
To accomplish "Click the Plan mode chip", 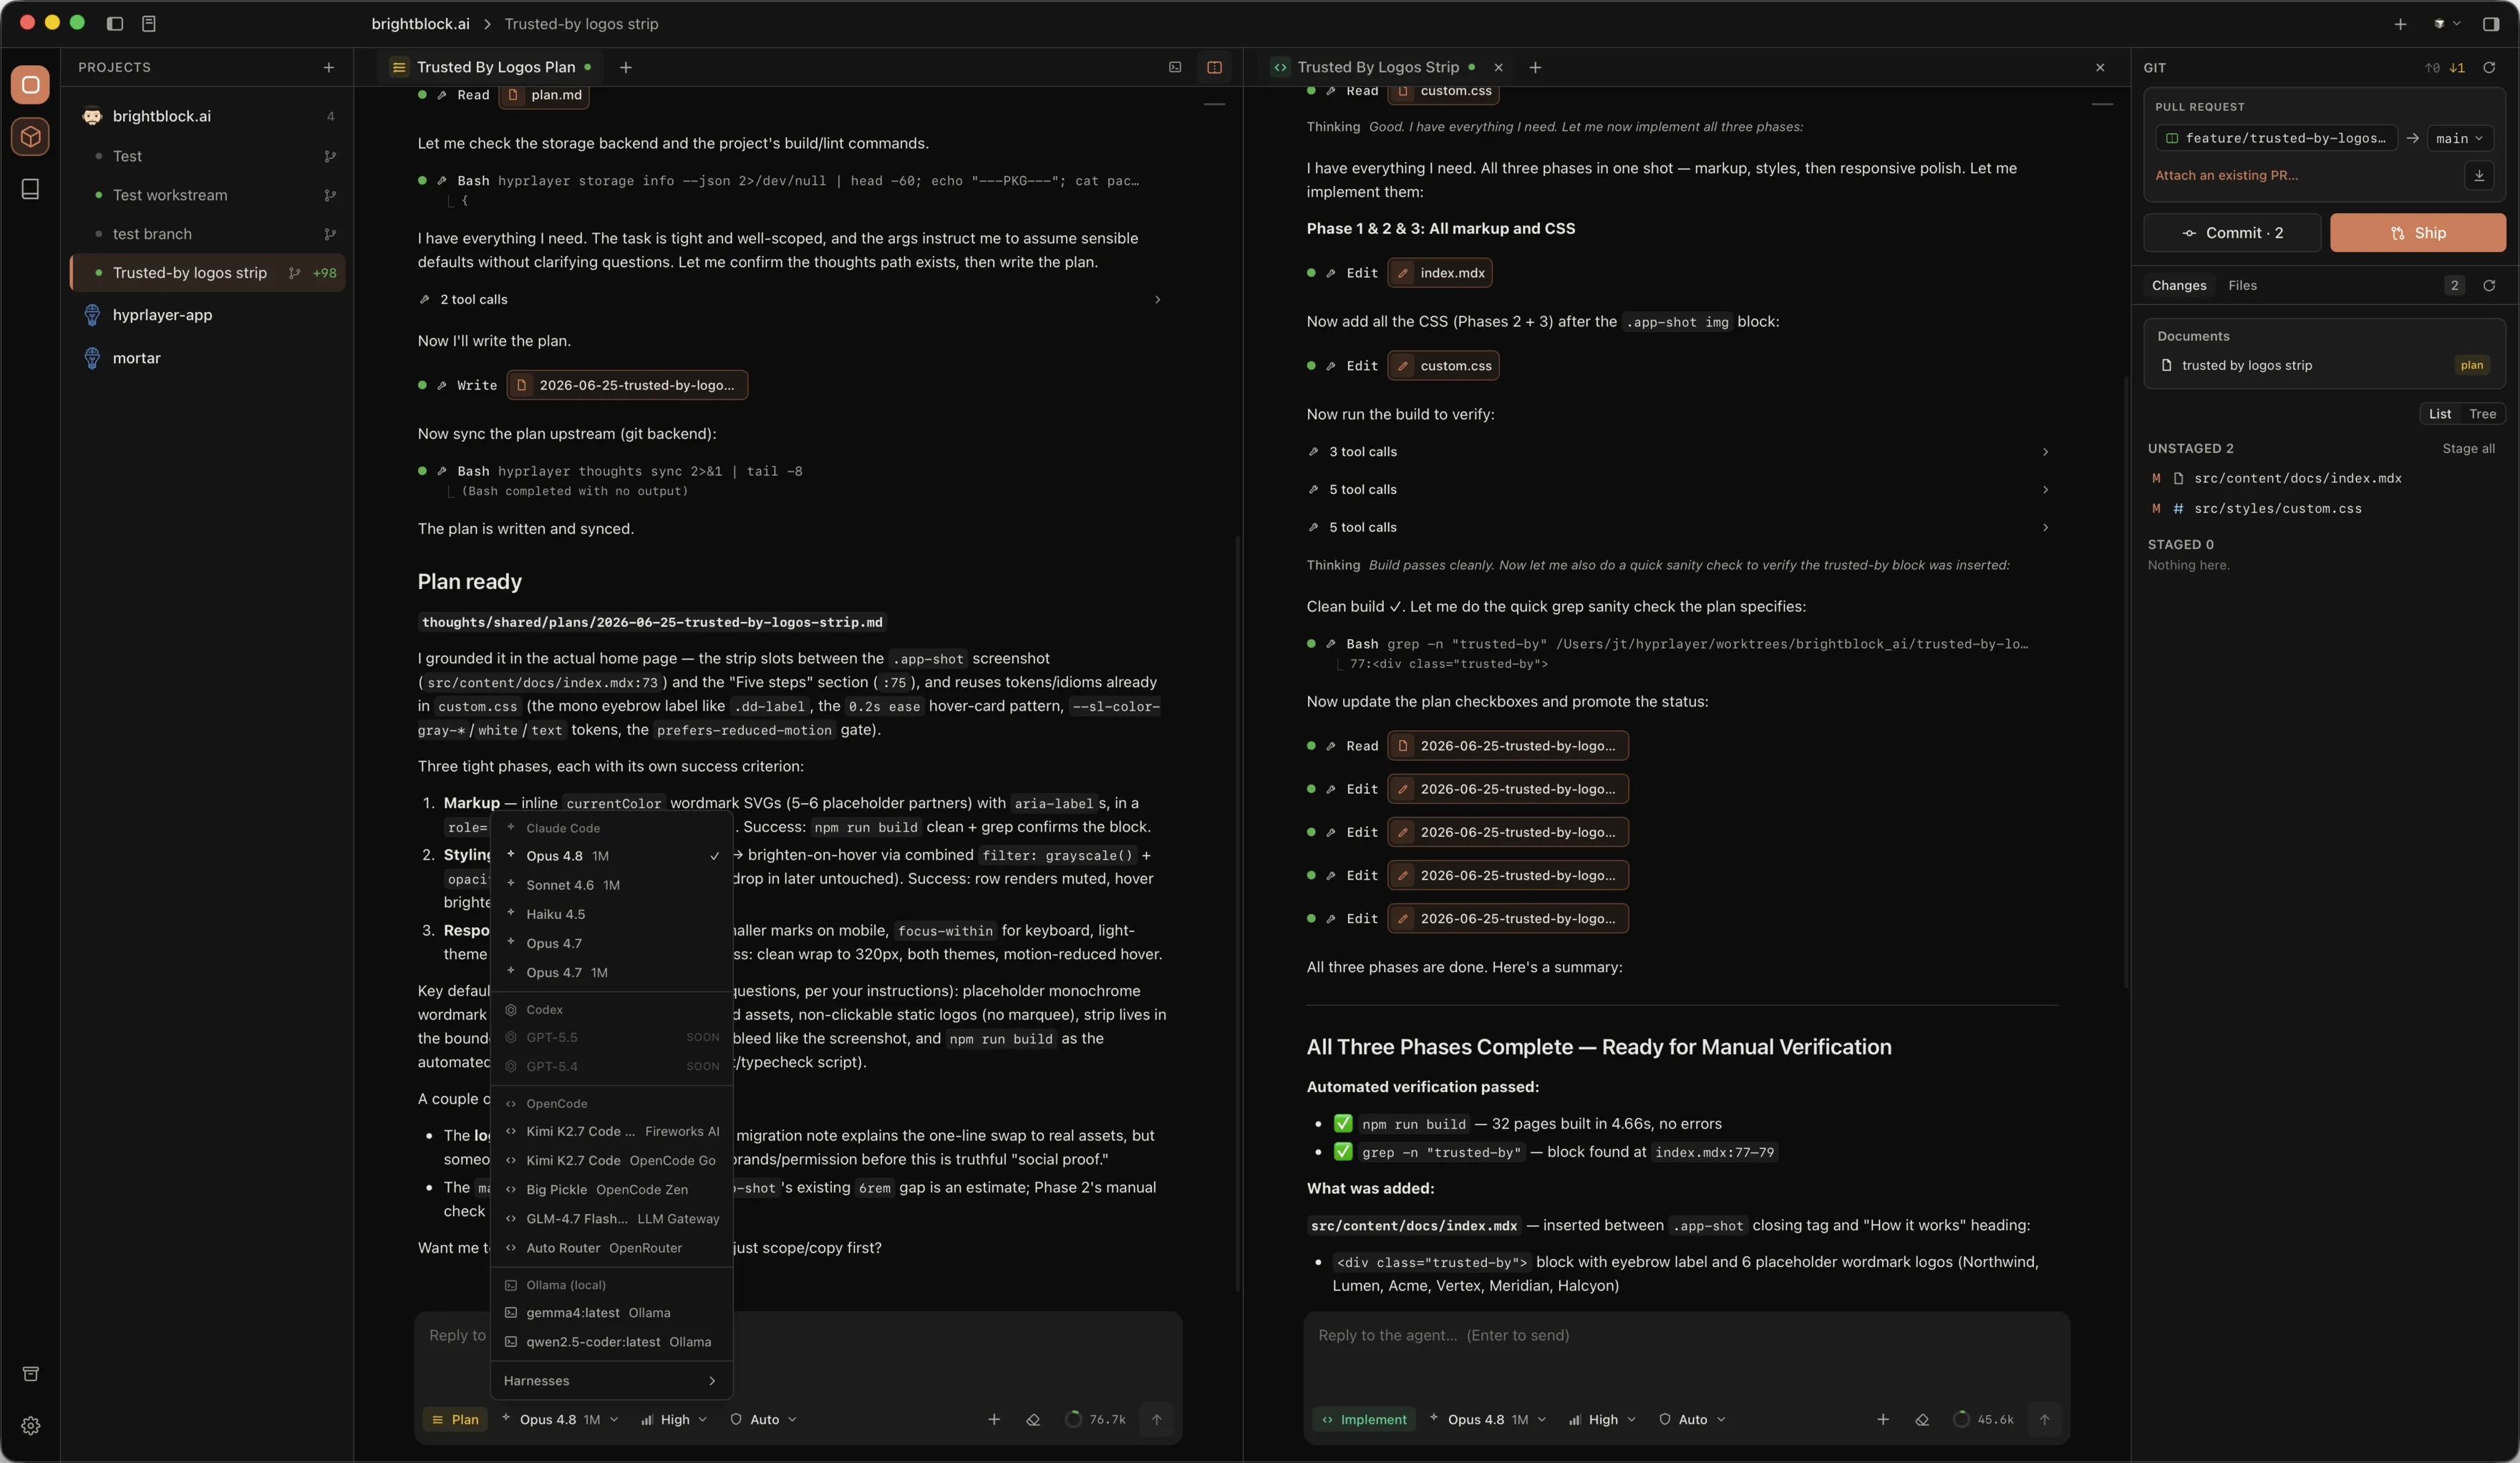I will tap(455, 1419).
